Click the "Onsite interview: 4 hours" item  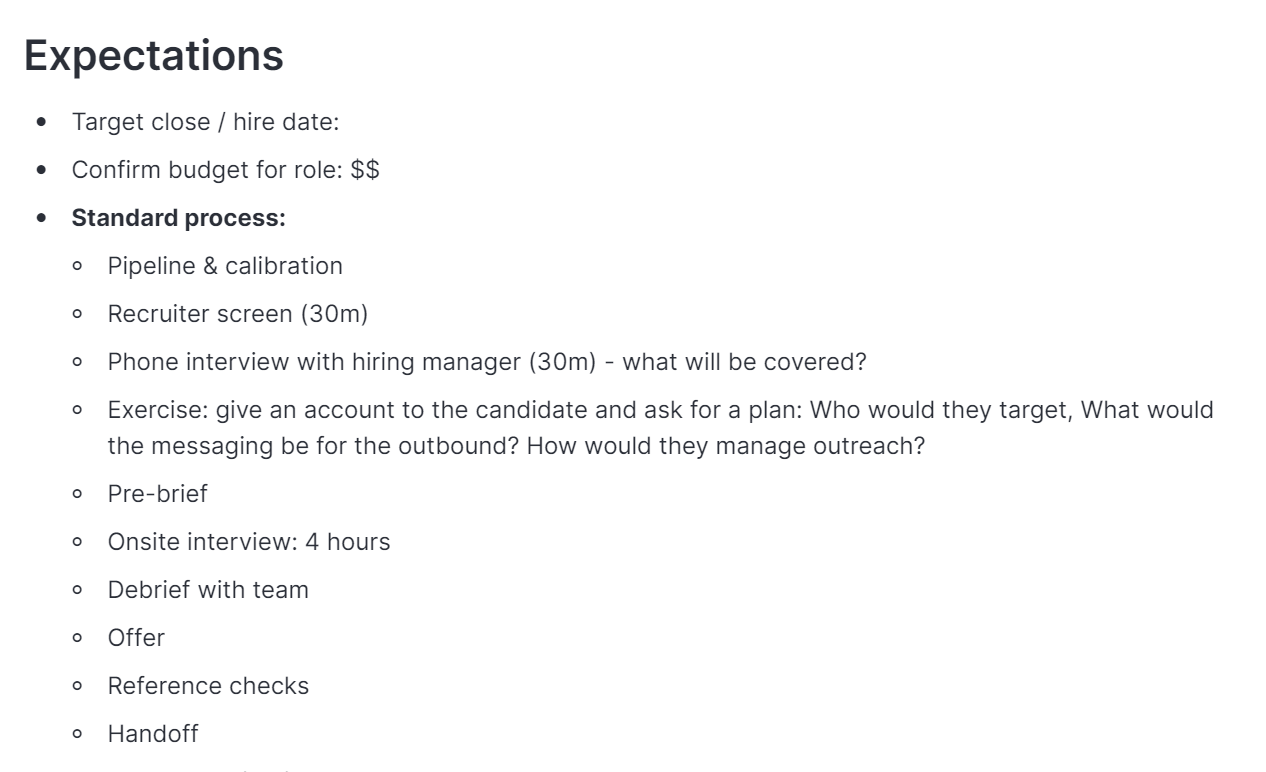coord(249,542)
